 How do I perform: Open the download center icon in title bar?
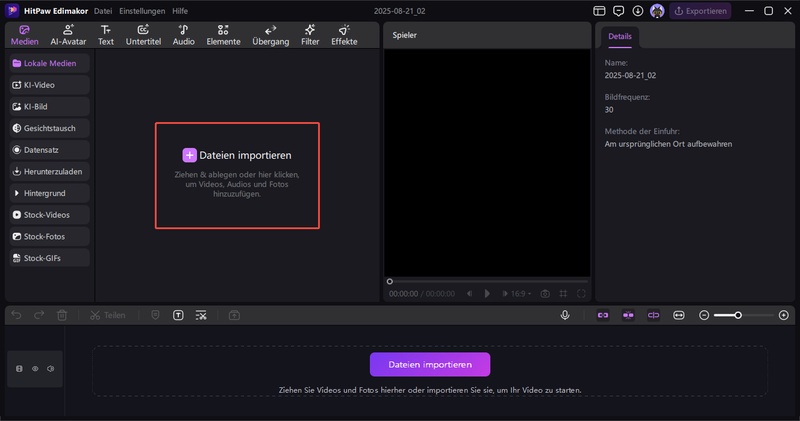click(x=638, y=11)
